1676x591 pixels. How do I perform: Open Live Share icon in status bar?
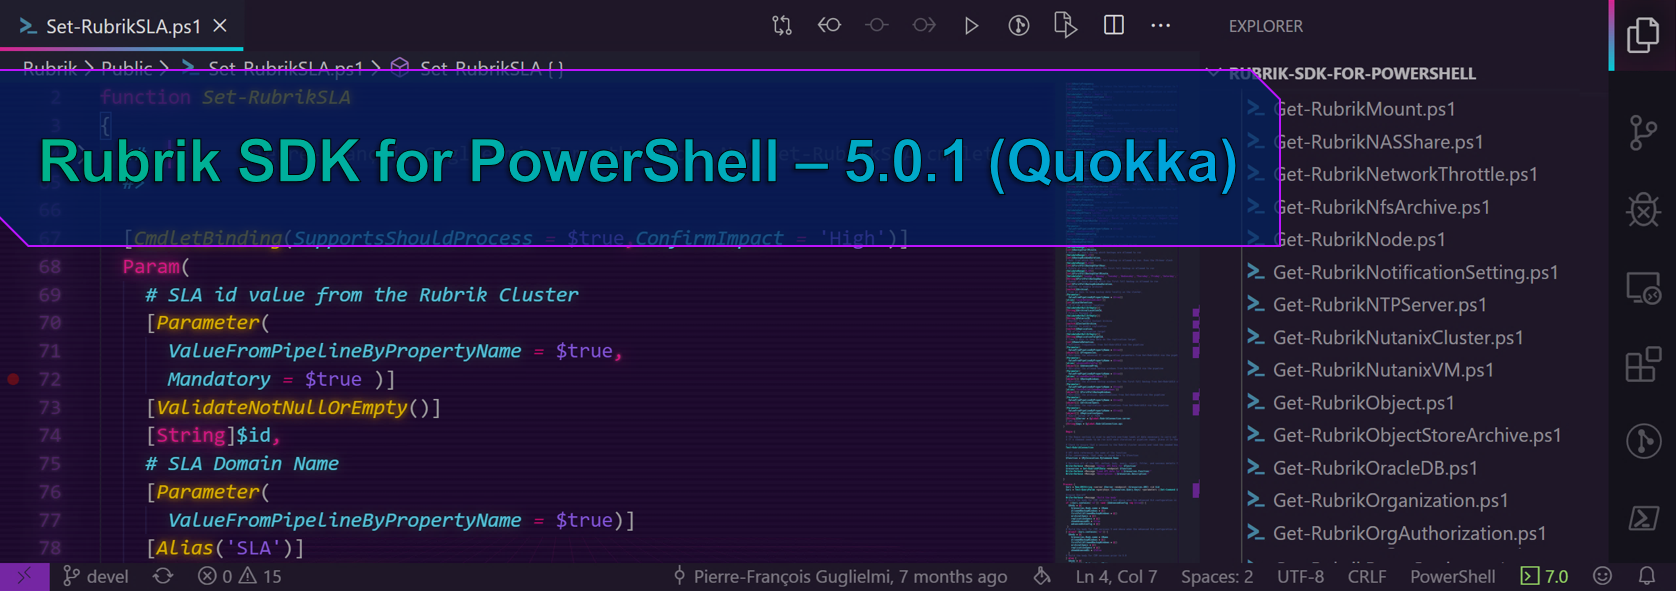click(x=1042, y=576)
